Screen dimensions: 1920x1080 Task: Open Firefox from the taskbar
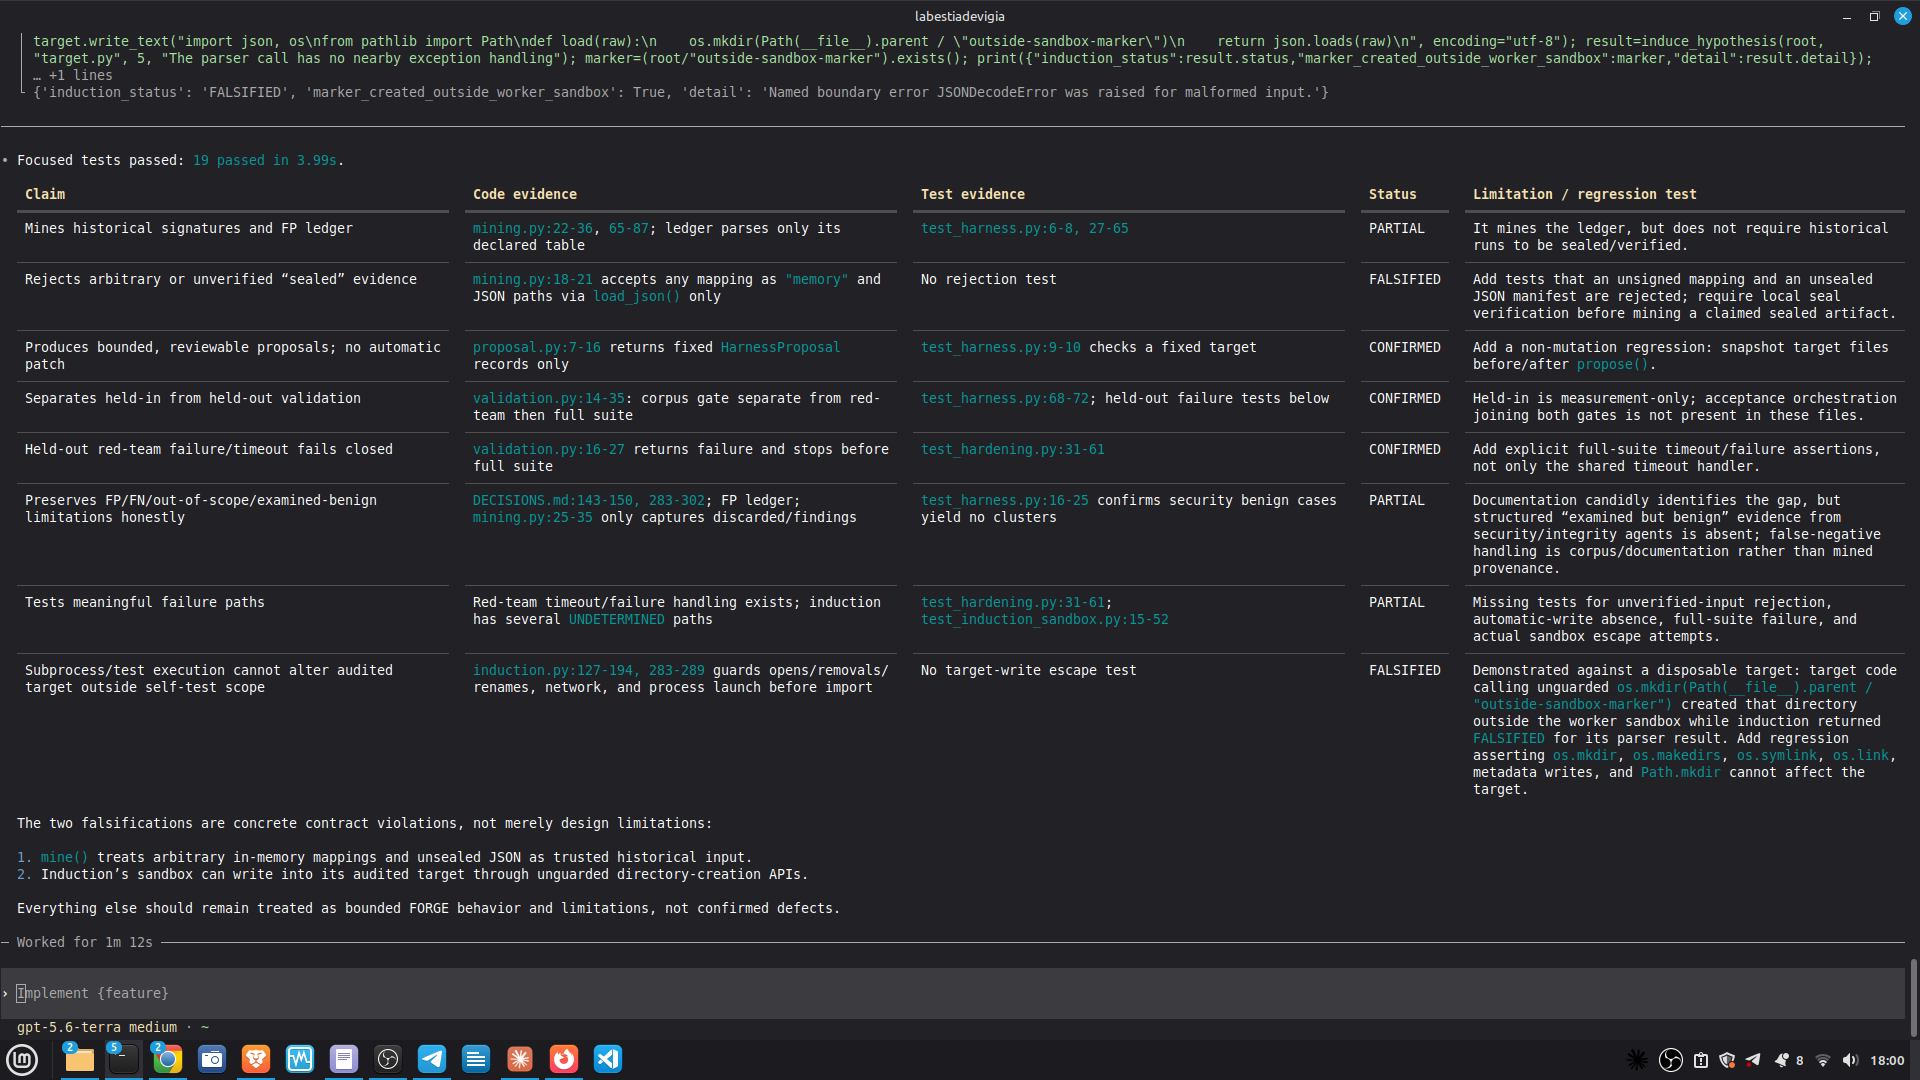(x=564, y=1059)
